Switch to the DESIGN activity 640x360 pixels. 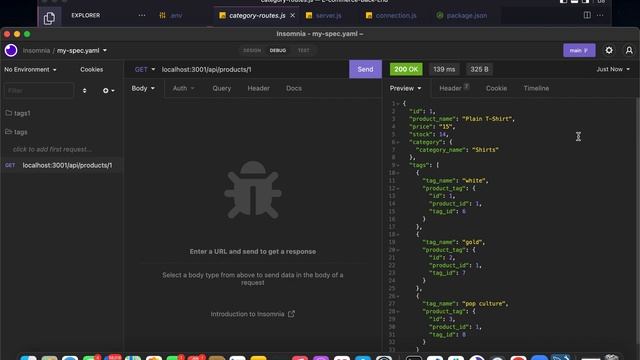[252, 51]
